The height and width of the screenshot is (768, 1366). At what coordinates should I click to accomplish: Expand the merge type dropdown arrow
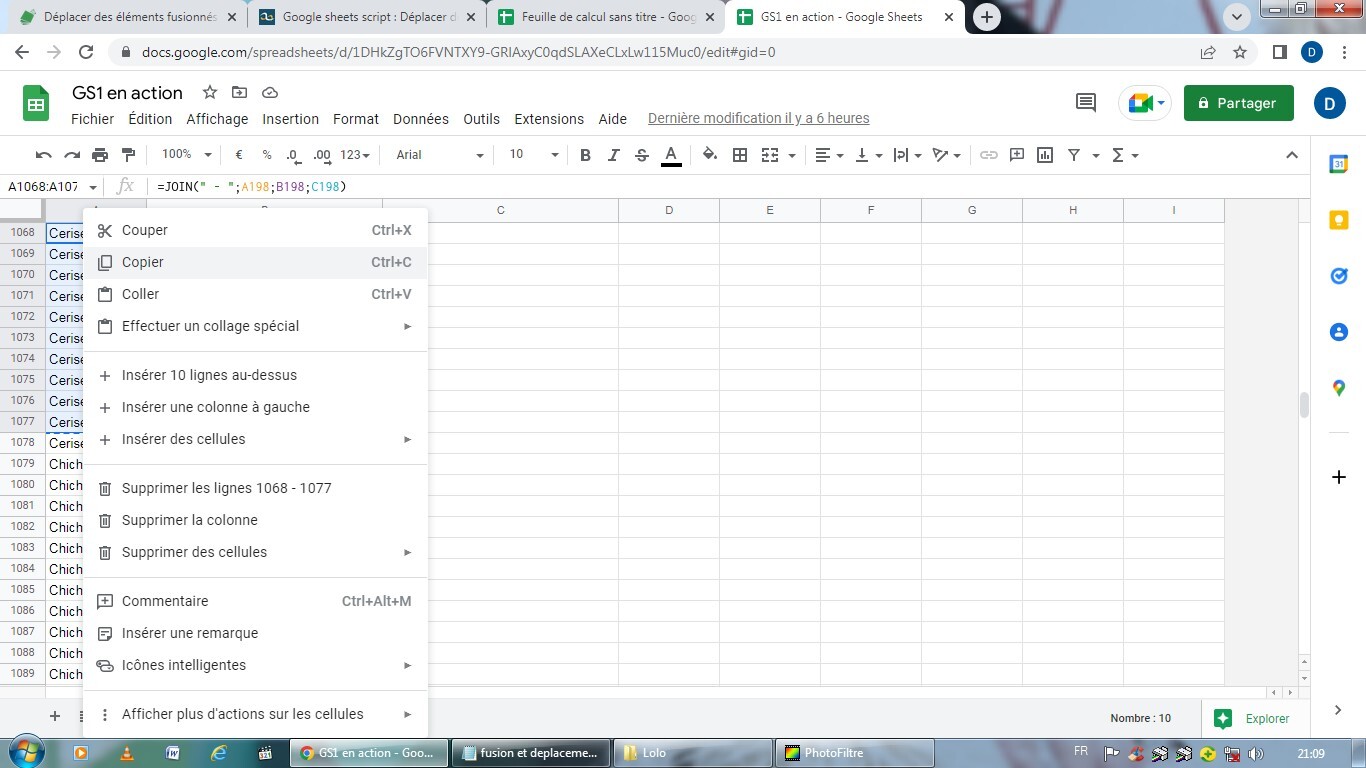pos(792,155)
